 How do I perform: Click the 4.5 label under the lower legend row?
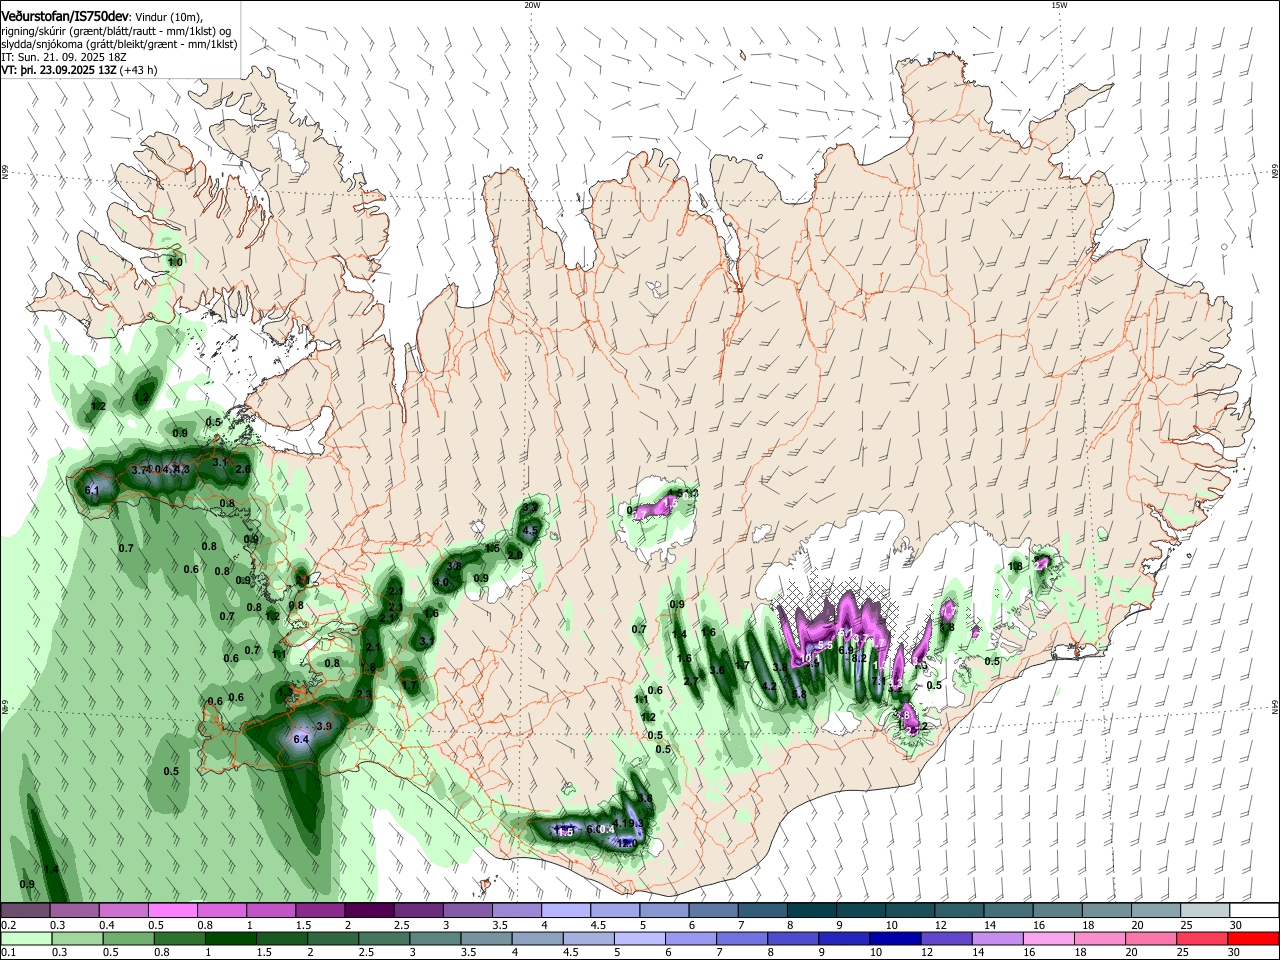(572, 952)
